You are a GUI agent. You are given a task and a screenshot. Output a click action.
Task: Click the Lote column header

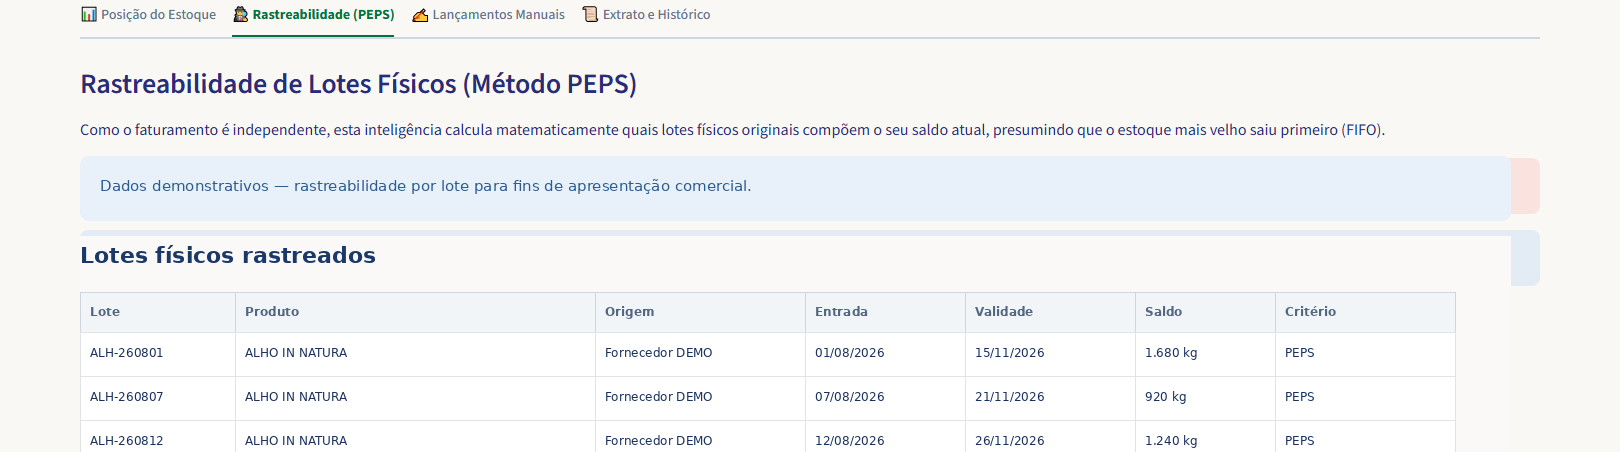[158, 312]
